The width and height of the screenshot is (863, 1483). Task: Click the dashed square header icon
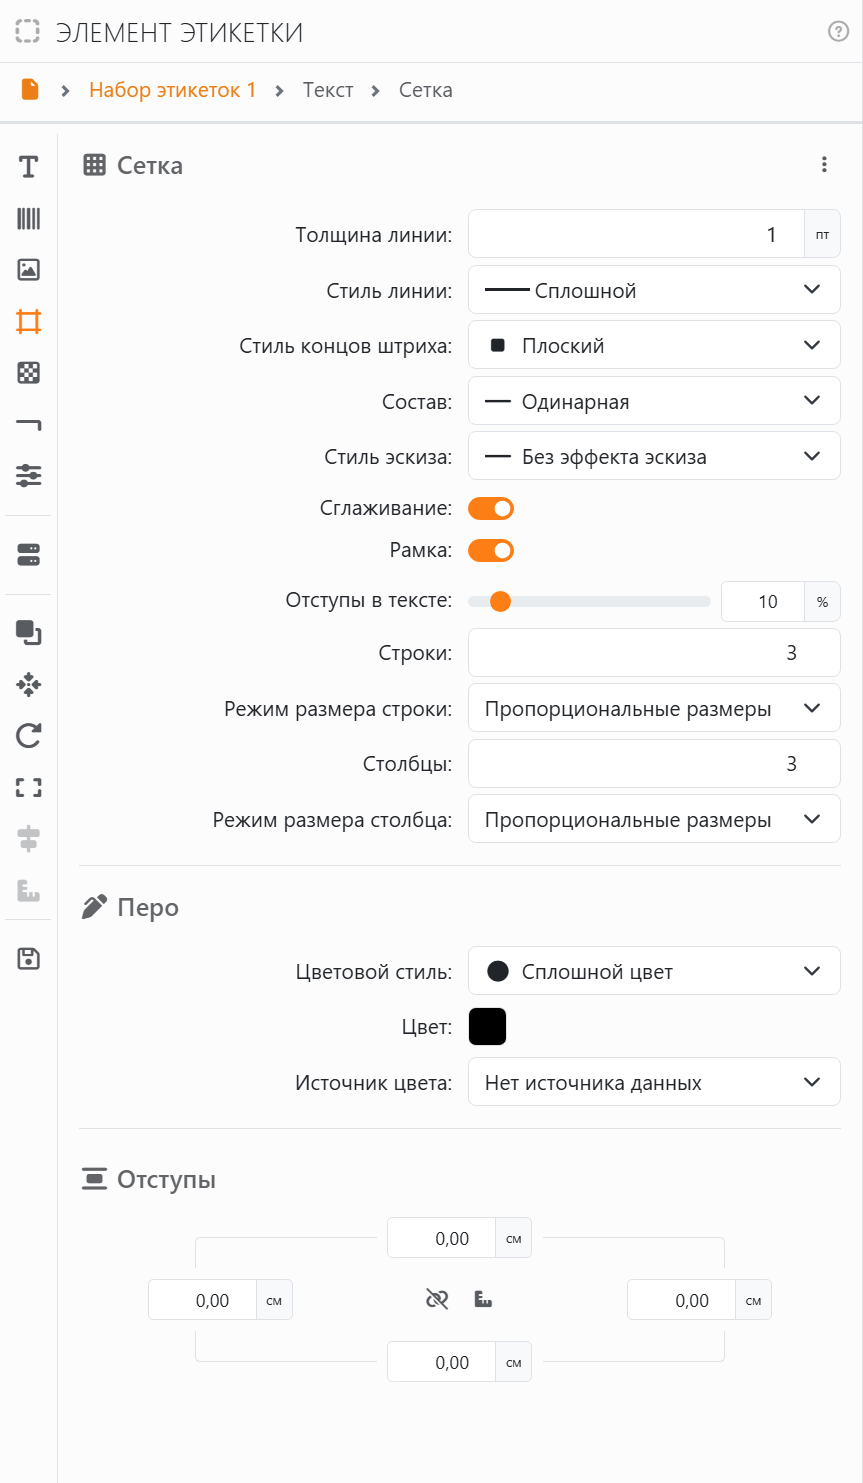[x=28, y=32]
